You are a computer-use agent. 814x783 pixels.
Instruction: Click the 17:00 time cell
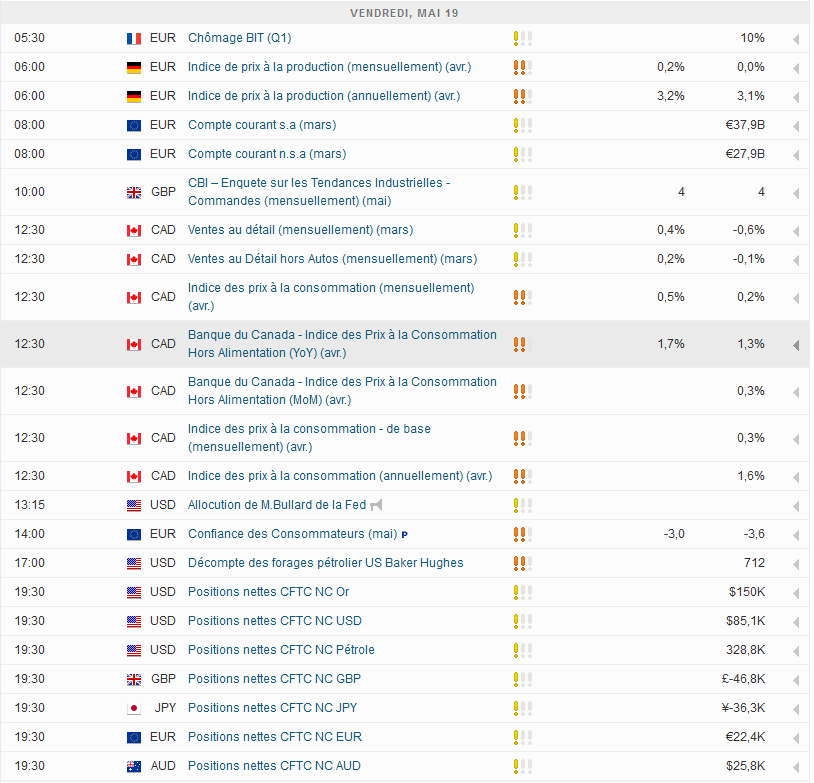(30, 563)
